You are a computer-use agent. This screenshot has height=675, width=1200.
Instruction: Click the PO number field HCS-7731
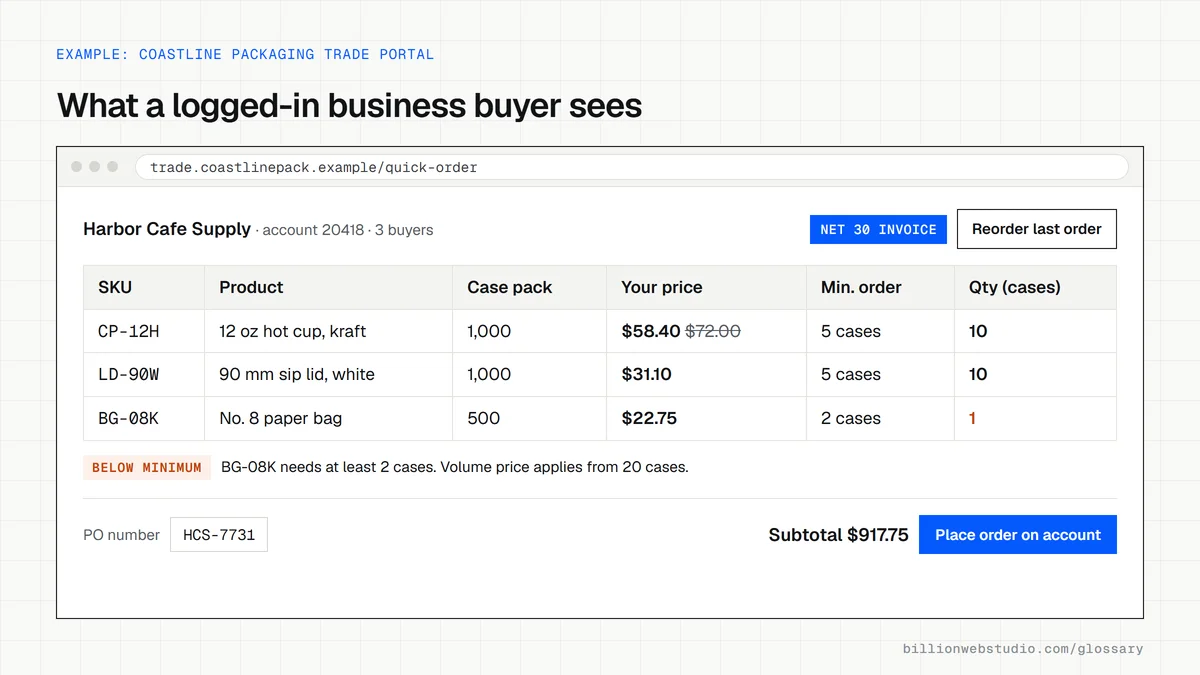(x=219, y=535)
